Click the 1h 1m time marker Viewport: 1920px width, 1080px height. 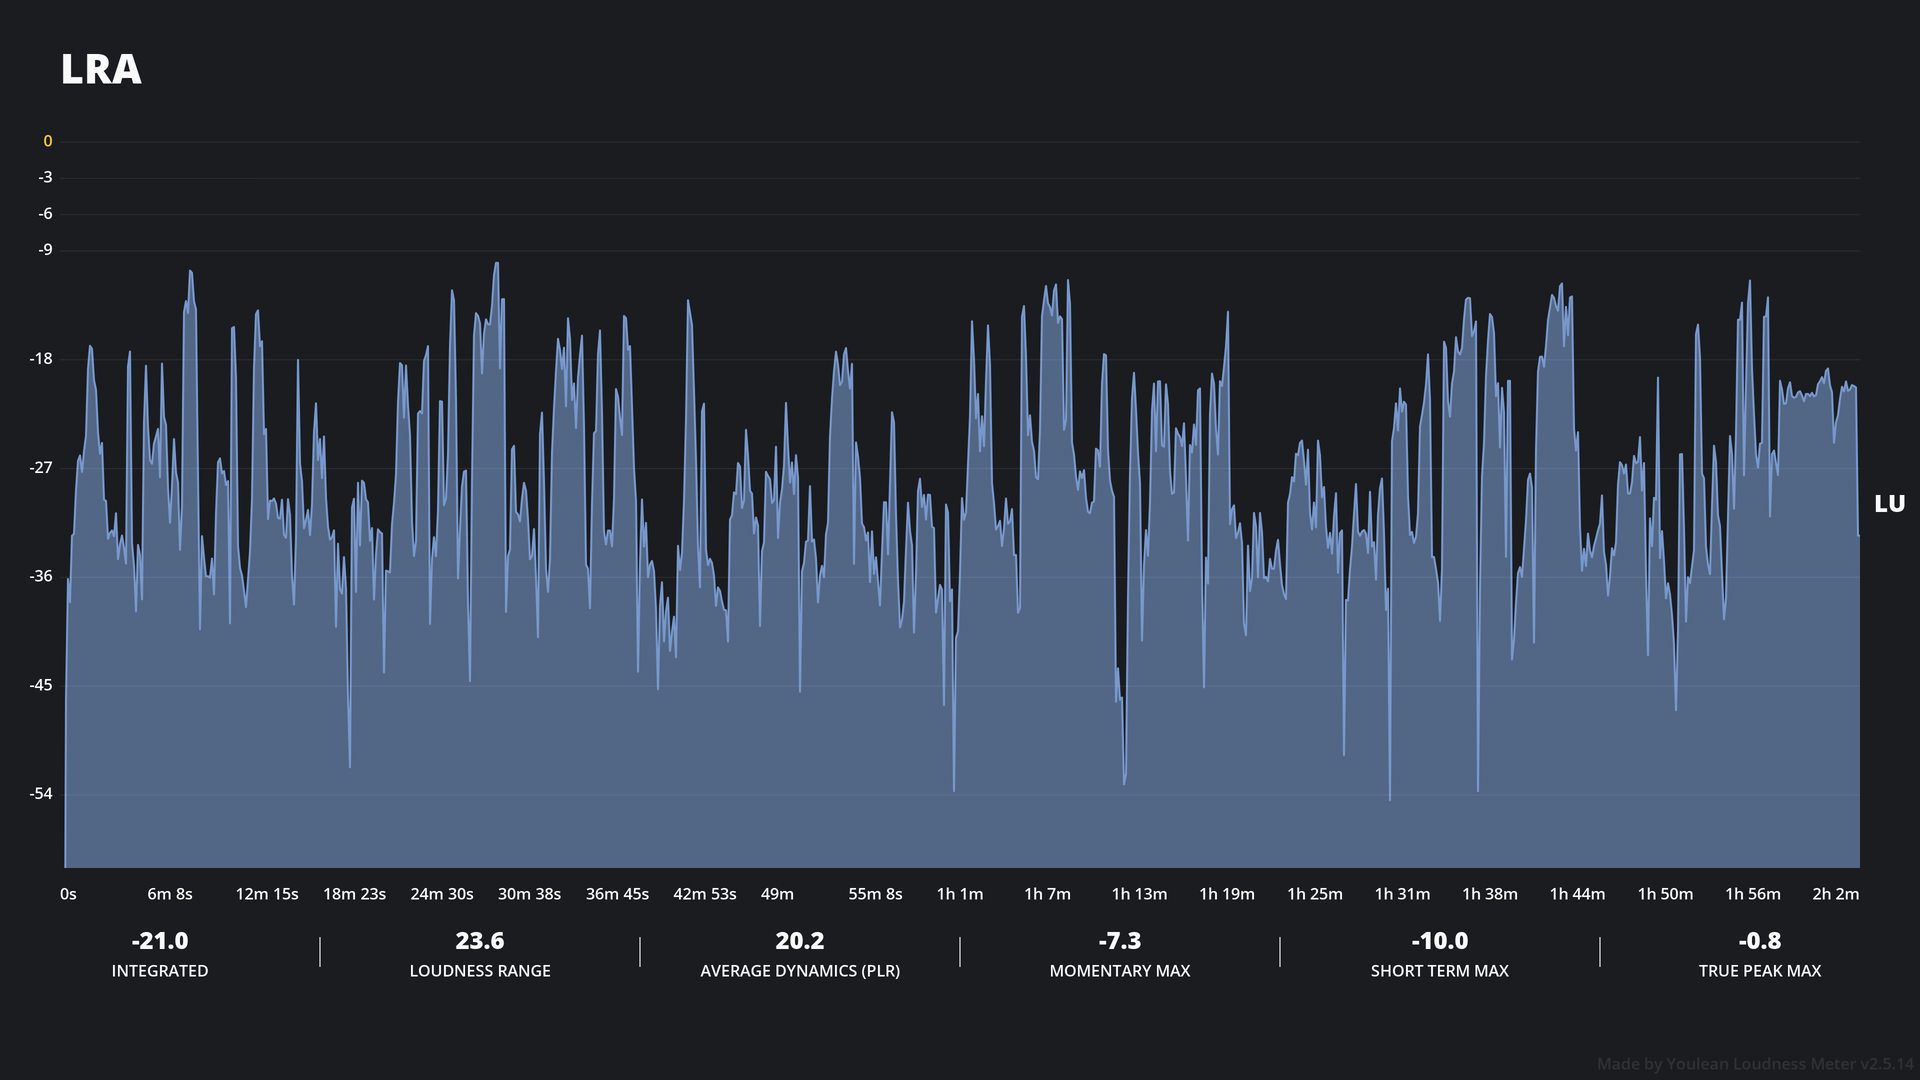pos(960,894)
